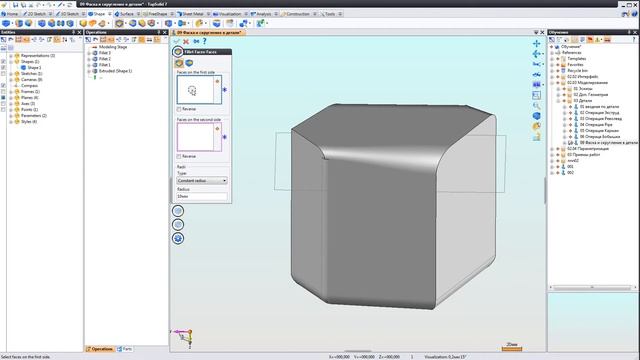This screenshot has height=360, width=640.
Task: Expand Extruded (Shape 1) operation
Action: pos(89,71)
